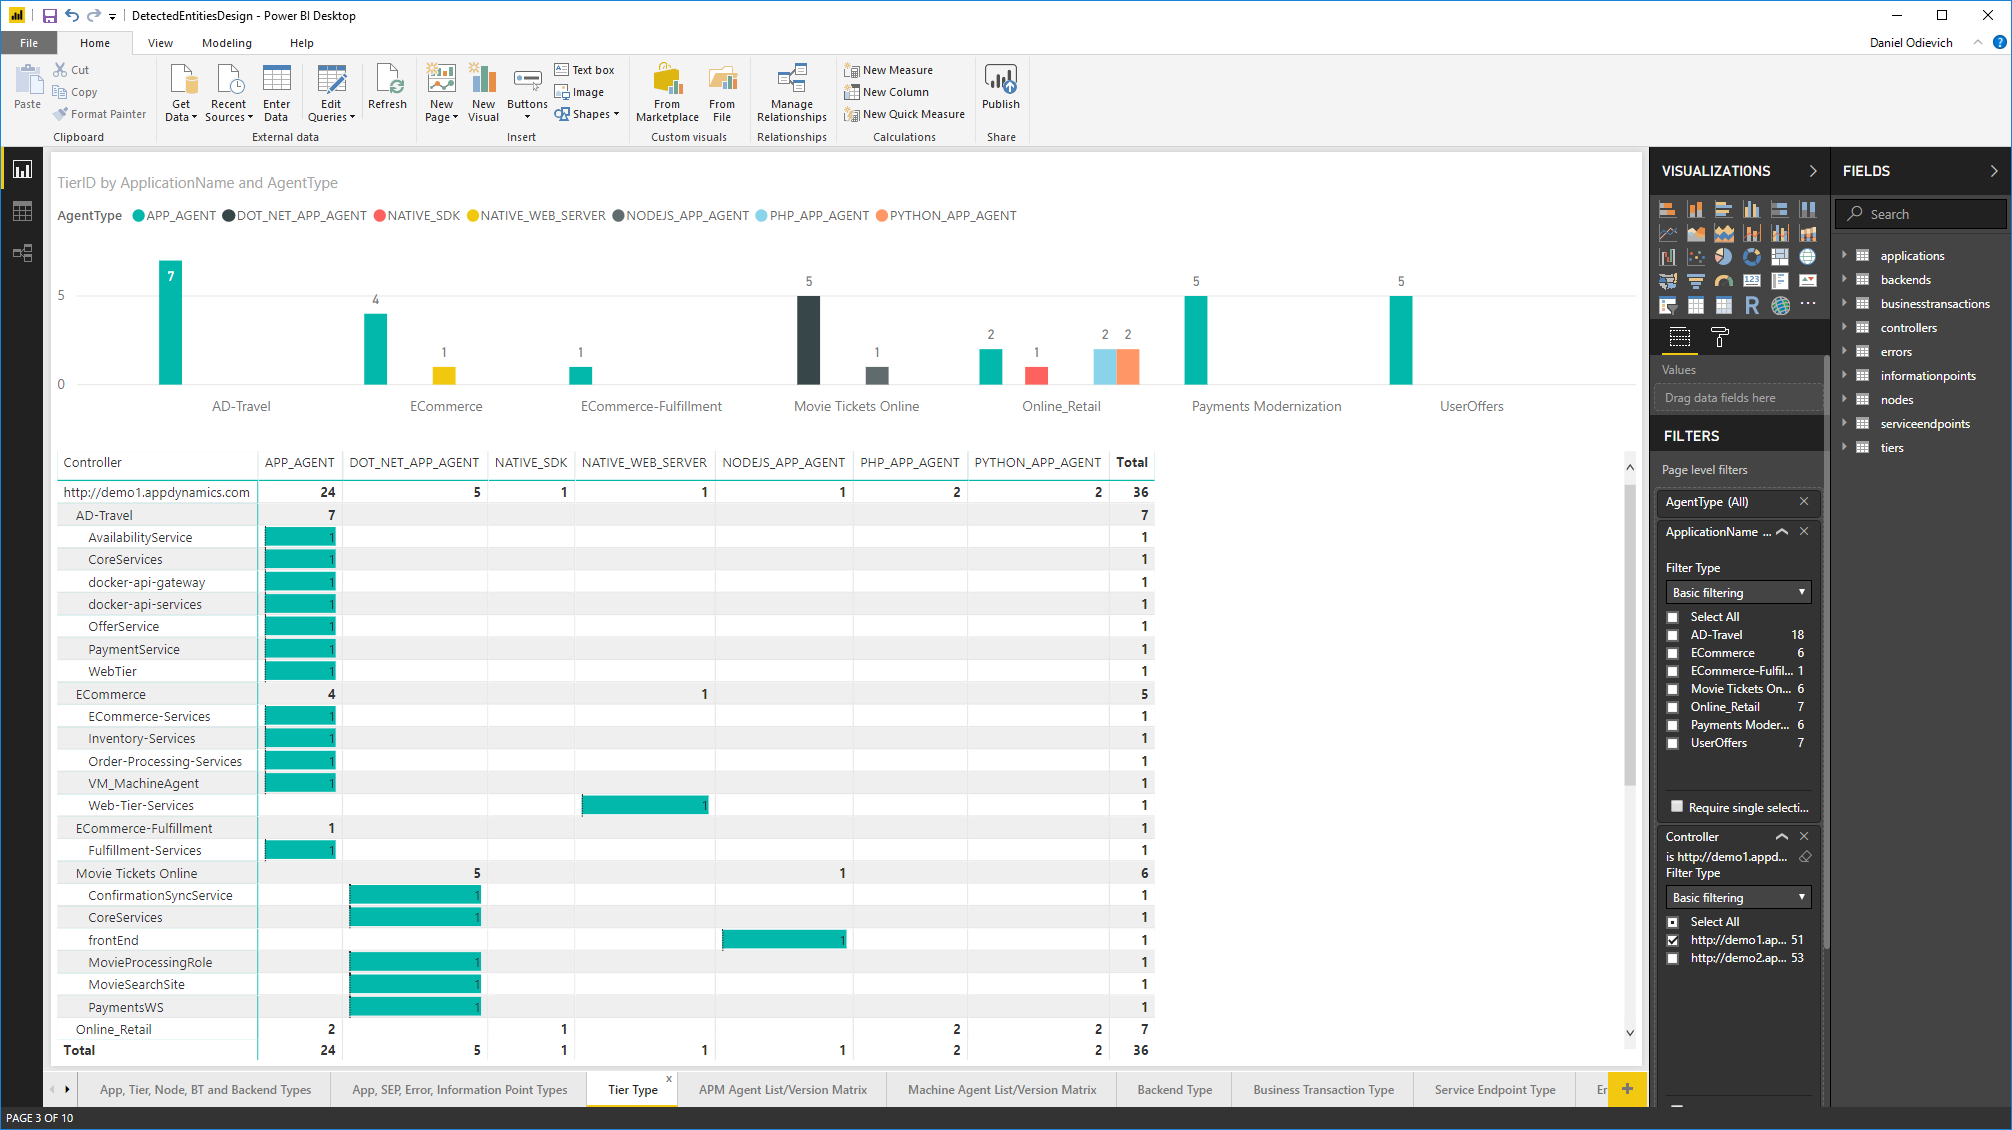The width and height of the screenshot is (2012, 1130).
Task: Select the funnel chart visualization
Action: (1695, 281)
